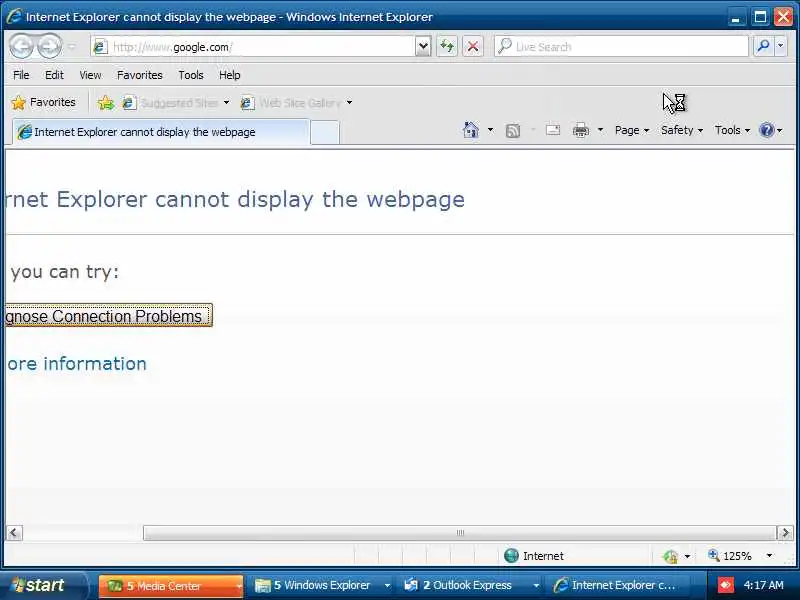Viewport: 800px width, 600px height.
Task: Click Diagnose Connection Problems button
Action: coord(109,316)
